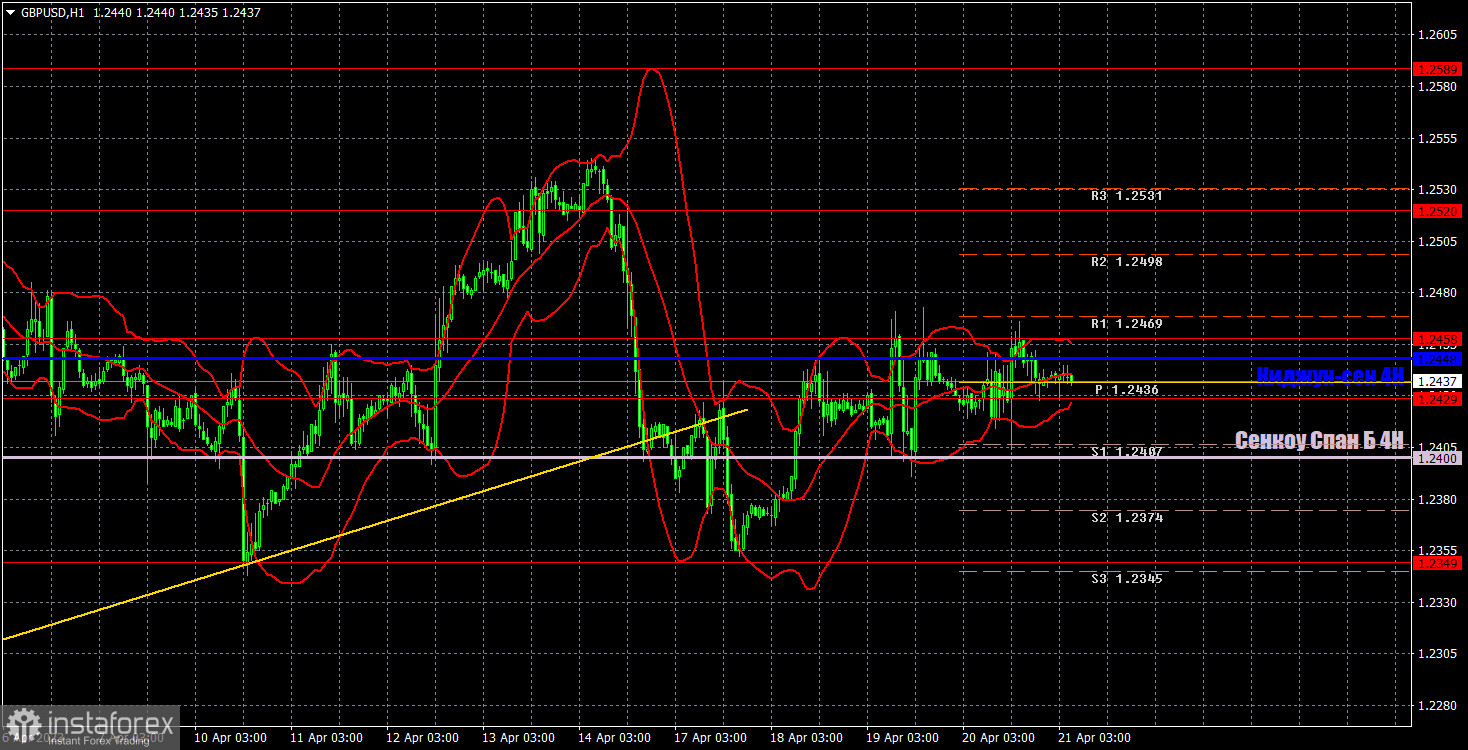The image size is (1468, 750).
Task: Click the 1.2555 price scale value
Action: pos(1437,138)
